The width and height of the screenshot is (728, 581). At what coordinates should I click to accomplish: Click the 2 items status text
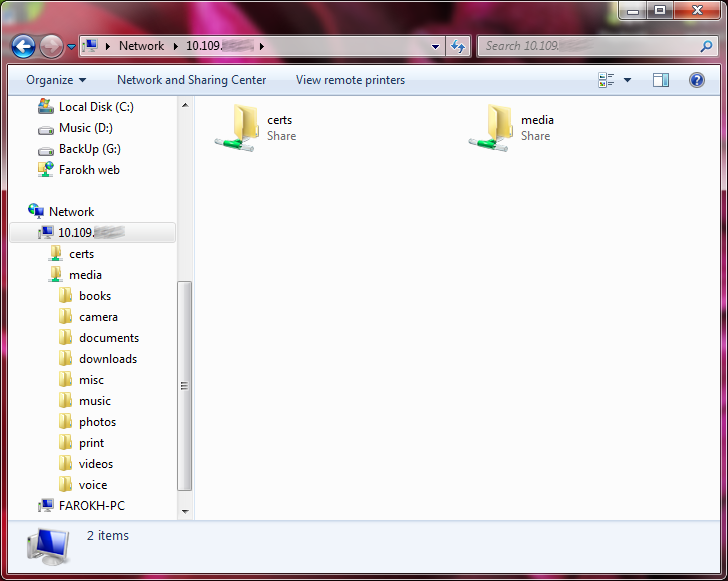point(108,535)
